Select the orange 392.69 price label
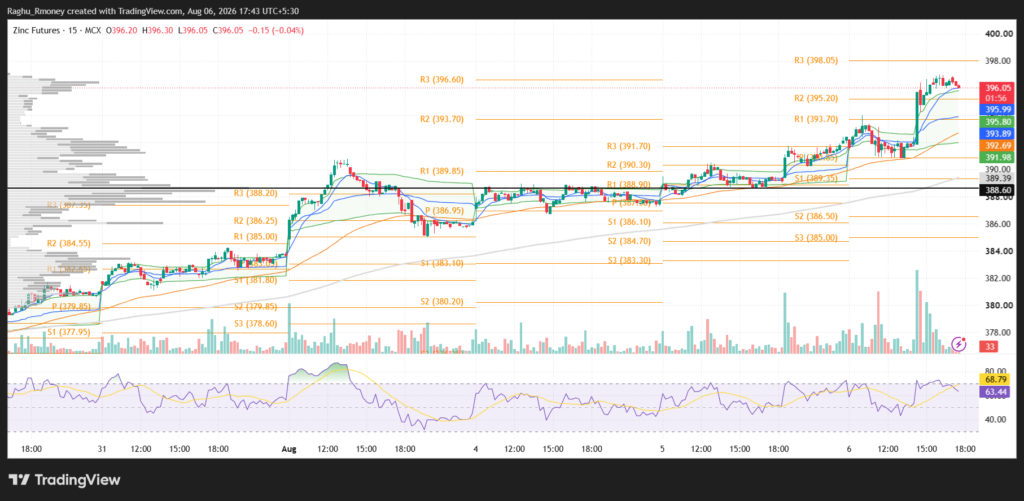This screenshot has width=1024, height=501. click(x=998, y=145)
